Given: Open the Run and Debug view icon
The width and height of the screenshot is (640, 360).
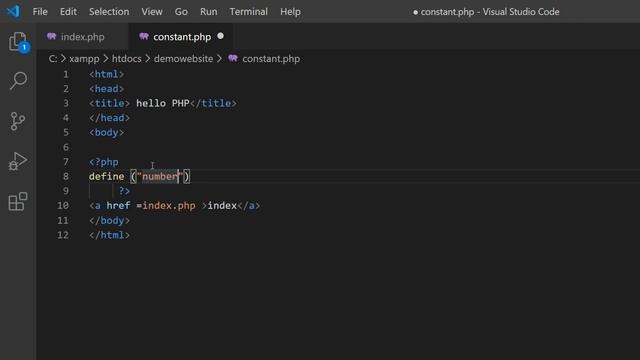Looking at the screenshot, I should (18, 161).
